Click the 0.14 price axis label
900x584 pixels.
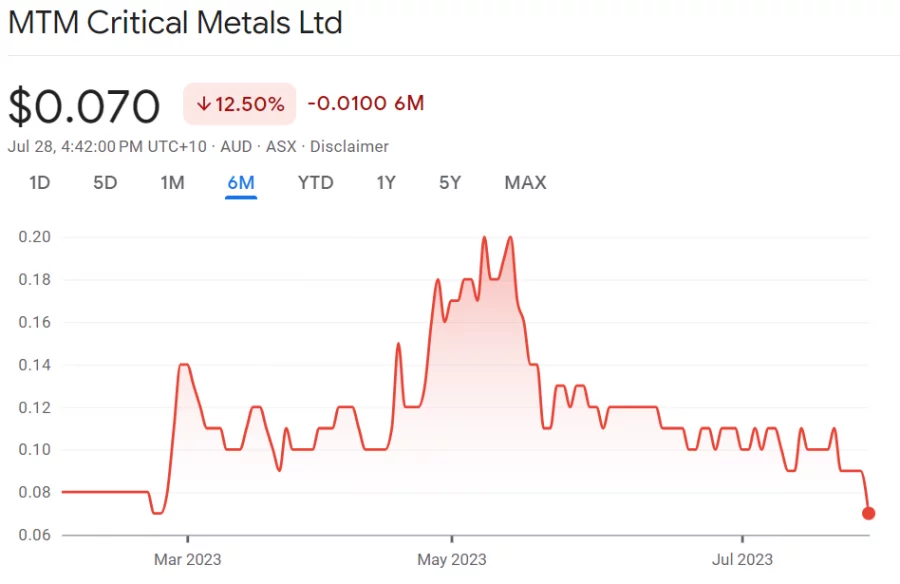click(33, 365)
